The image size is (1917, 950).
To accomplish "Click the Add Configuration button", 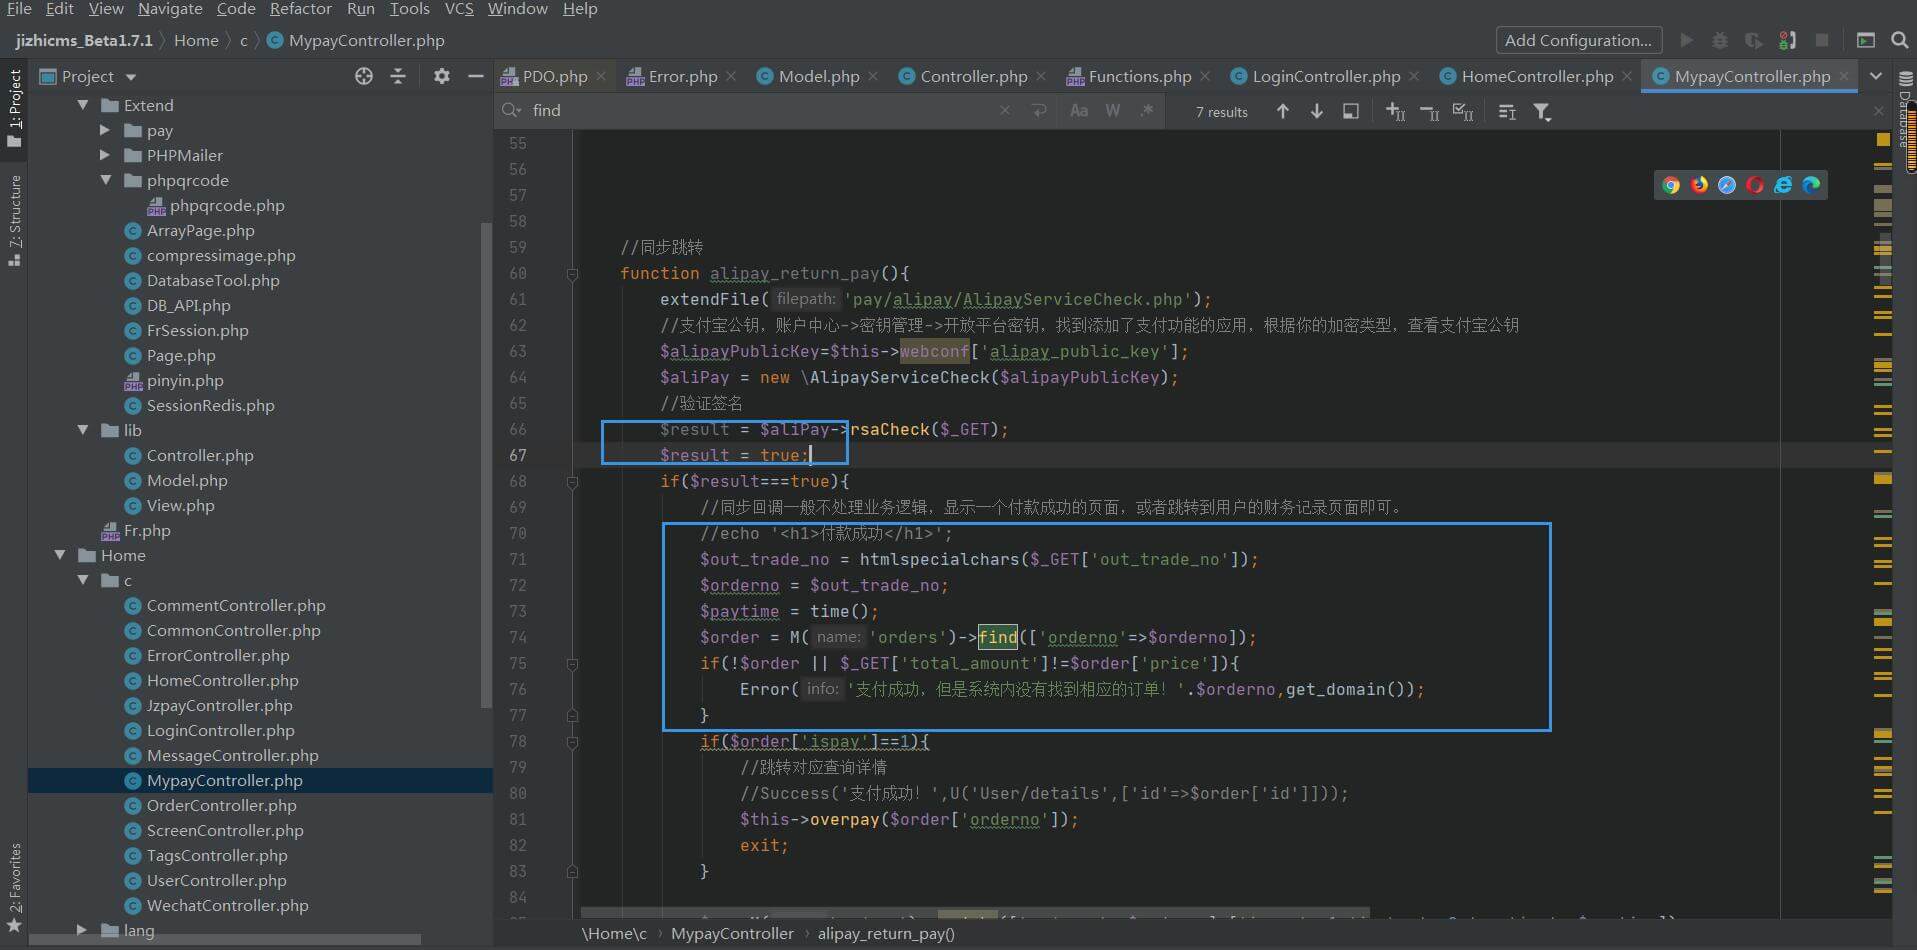I will click(1577, 40).
